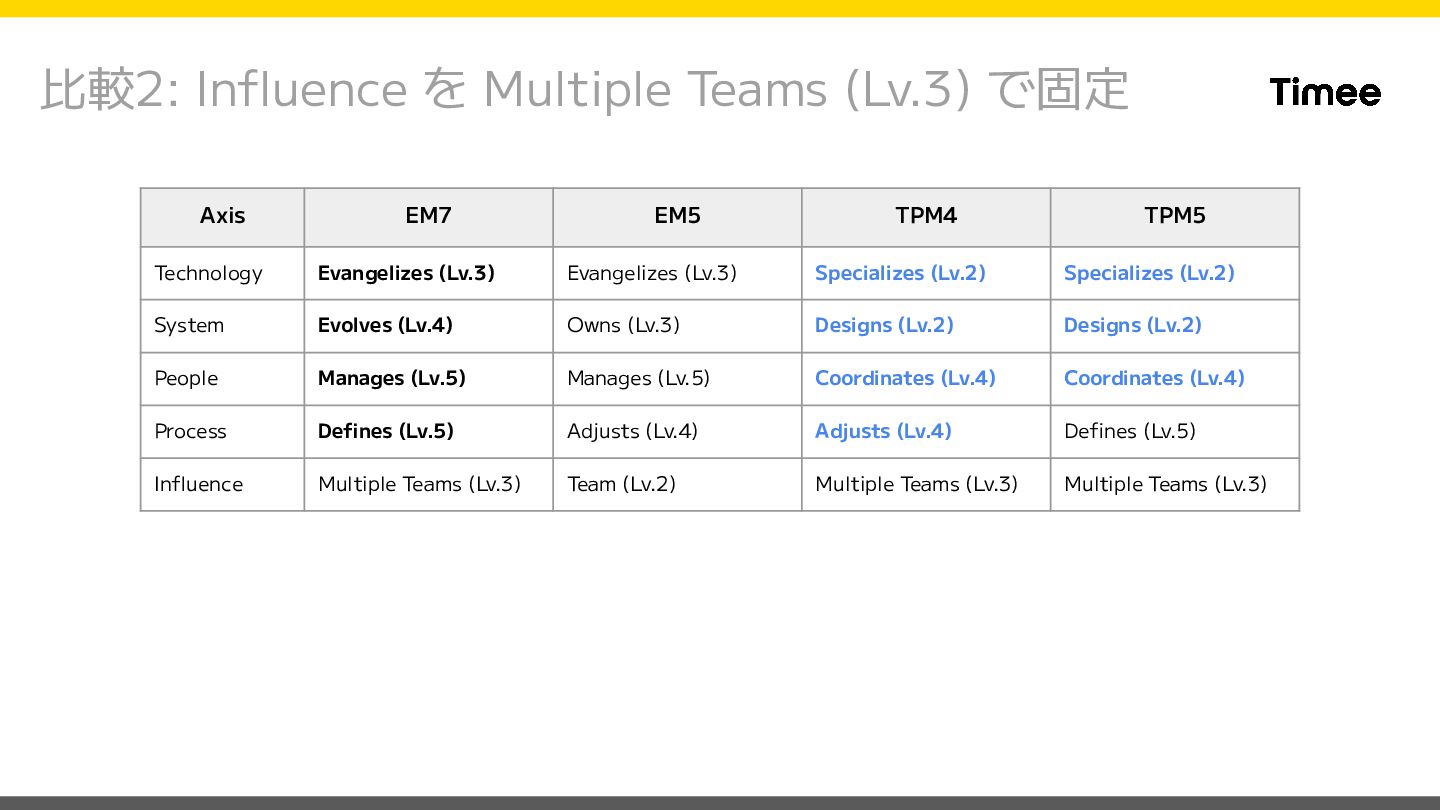The height and width of the screenshot is (810, 1440).
Task: Click blue Specializes (Lv.2) under TPM4
Action: coord(900,273)
